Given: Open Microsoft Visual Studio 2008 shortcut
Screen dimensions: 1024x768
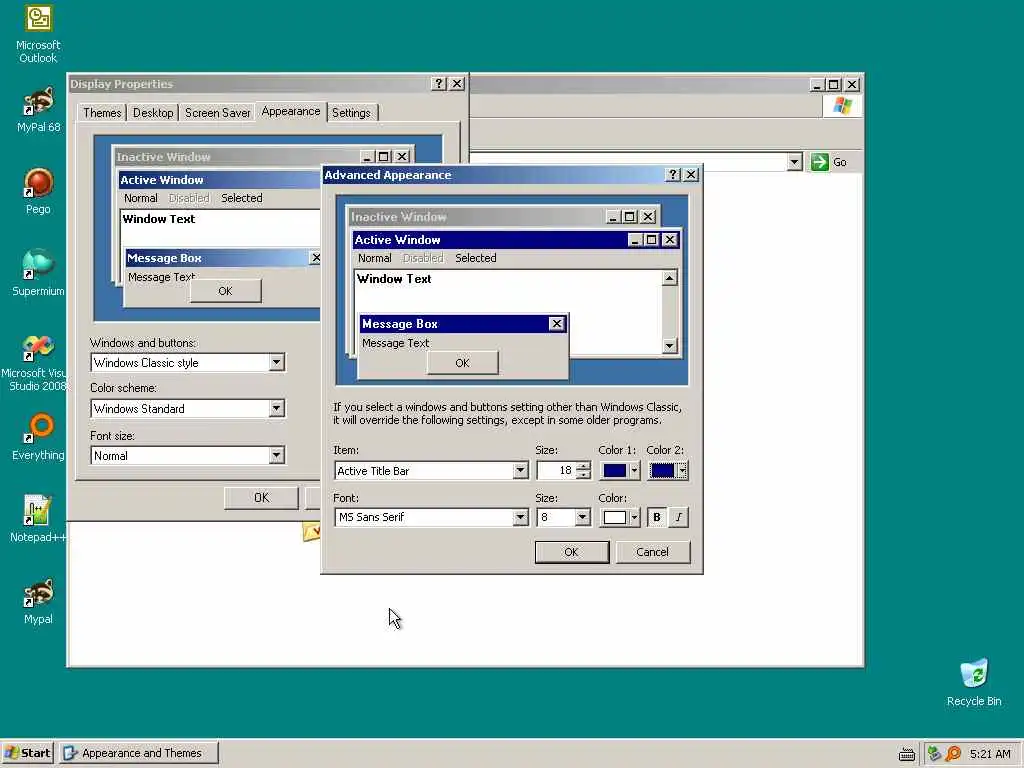Looking at the screenshot, I should click(37, 362).
